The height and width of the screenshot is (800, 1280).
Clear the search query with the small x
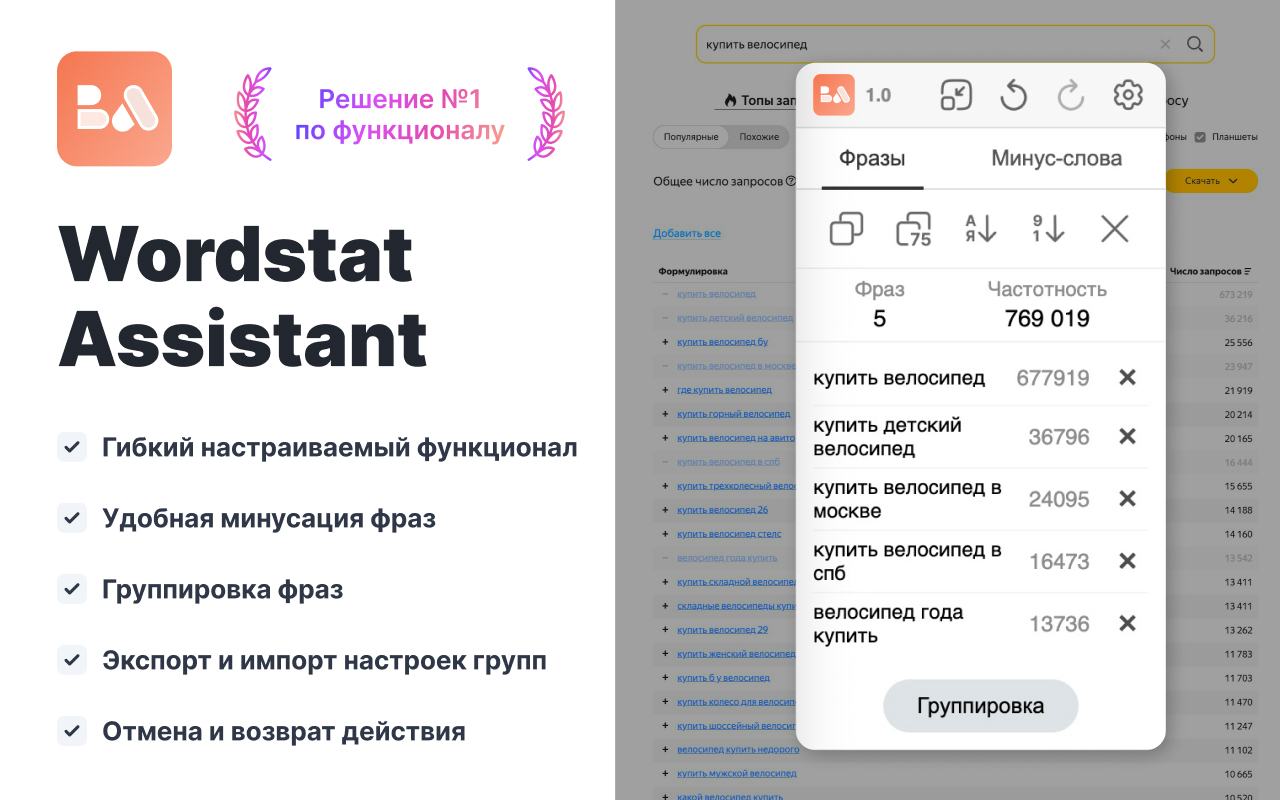1165,44
